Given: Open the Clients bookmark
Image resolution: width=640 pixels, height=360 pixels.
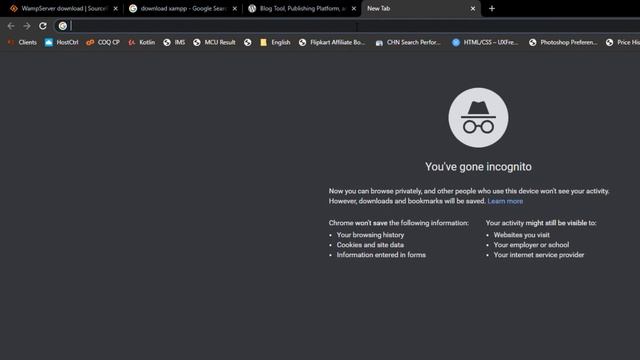Looking at the screenshot, I should 22,42.
